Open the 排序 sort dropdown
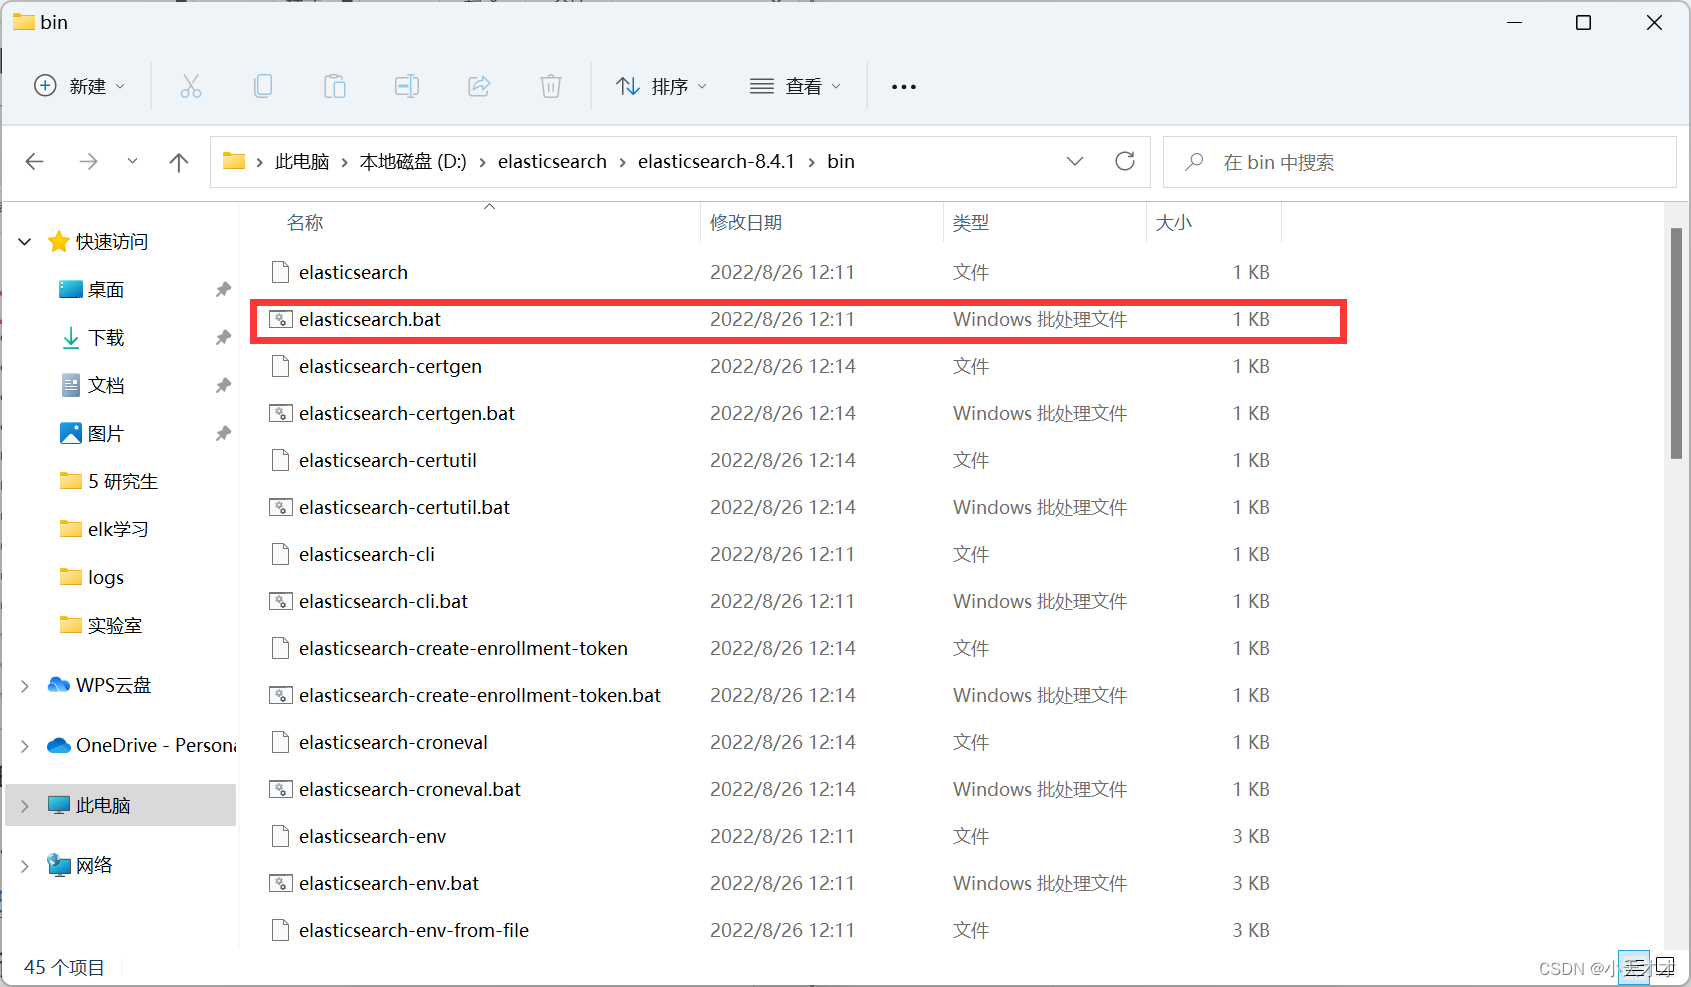 (662, 86)
